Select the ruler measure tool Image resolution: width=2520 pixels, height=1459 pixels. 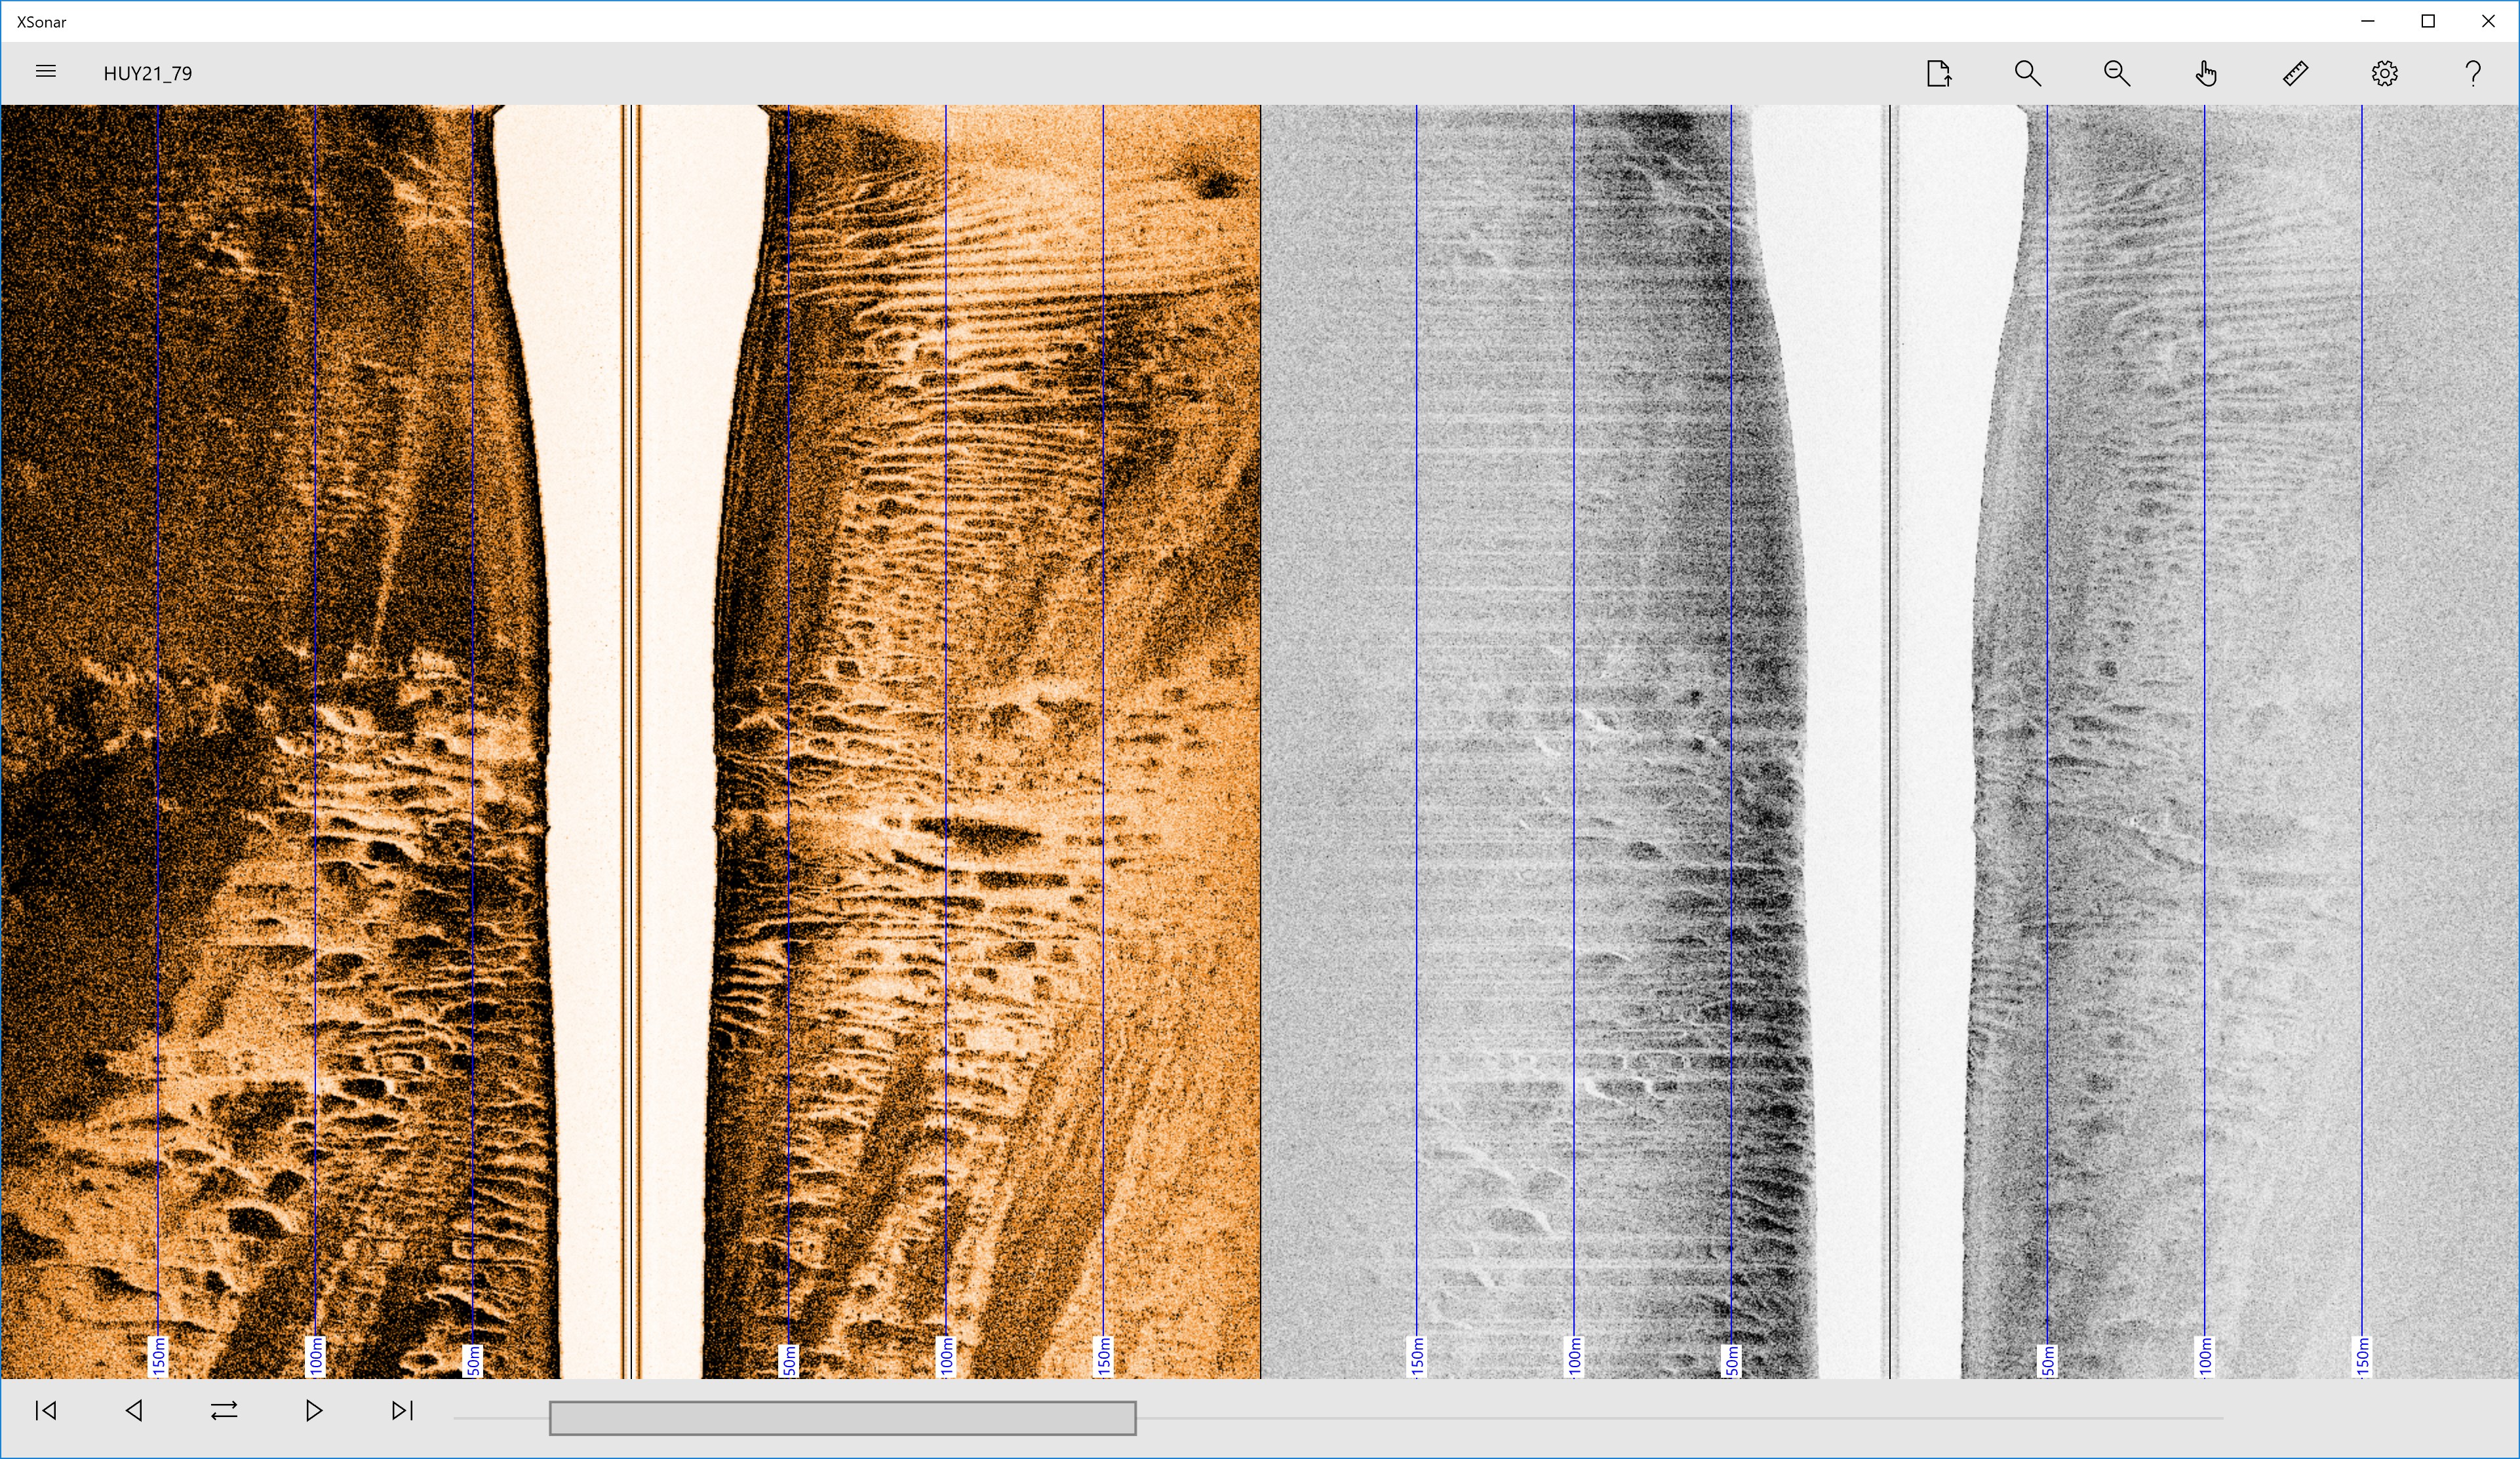(2295, 73)
